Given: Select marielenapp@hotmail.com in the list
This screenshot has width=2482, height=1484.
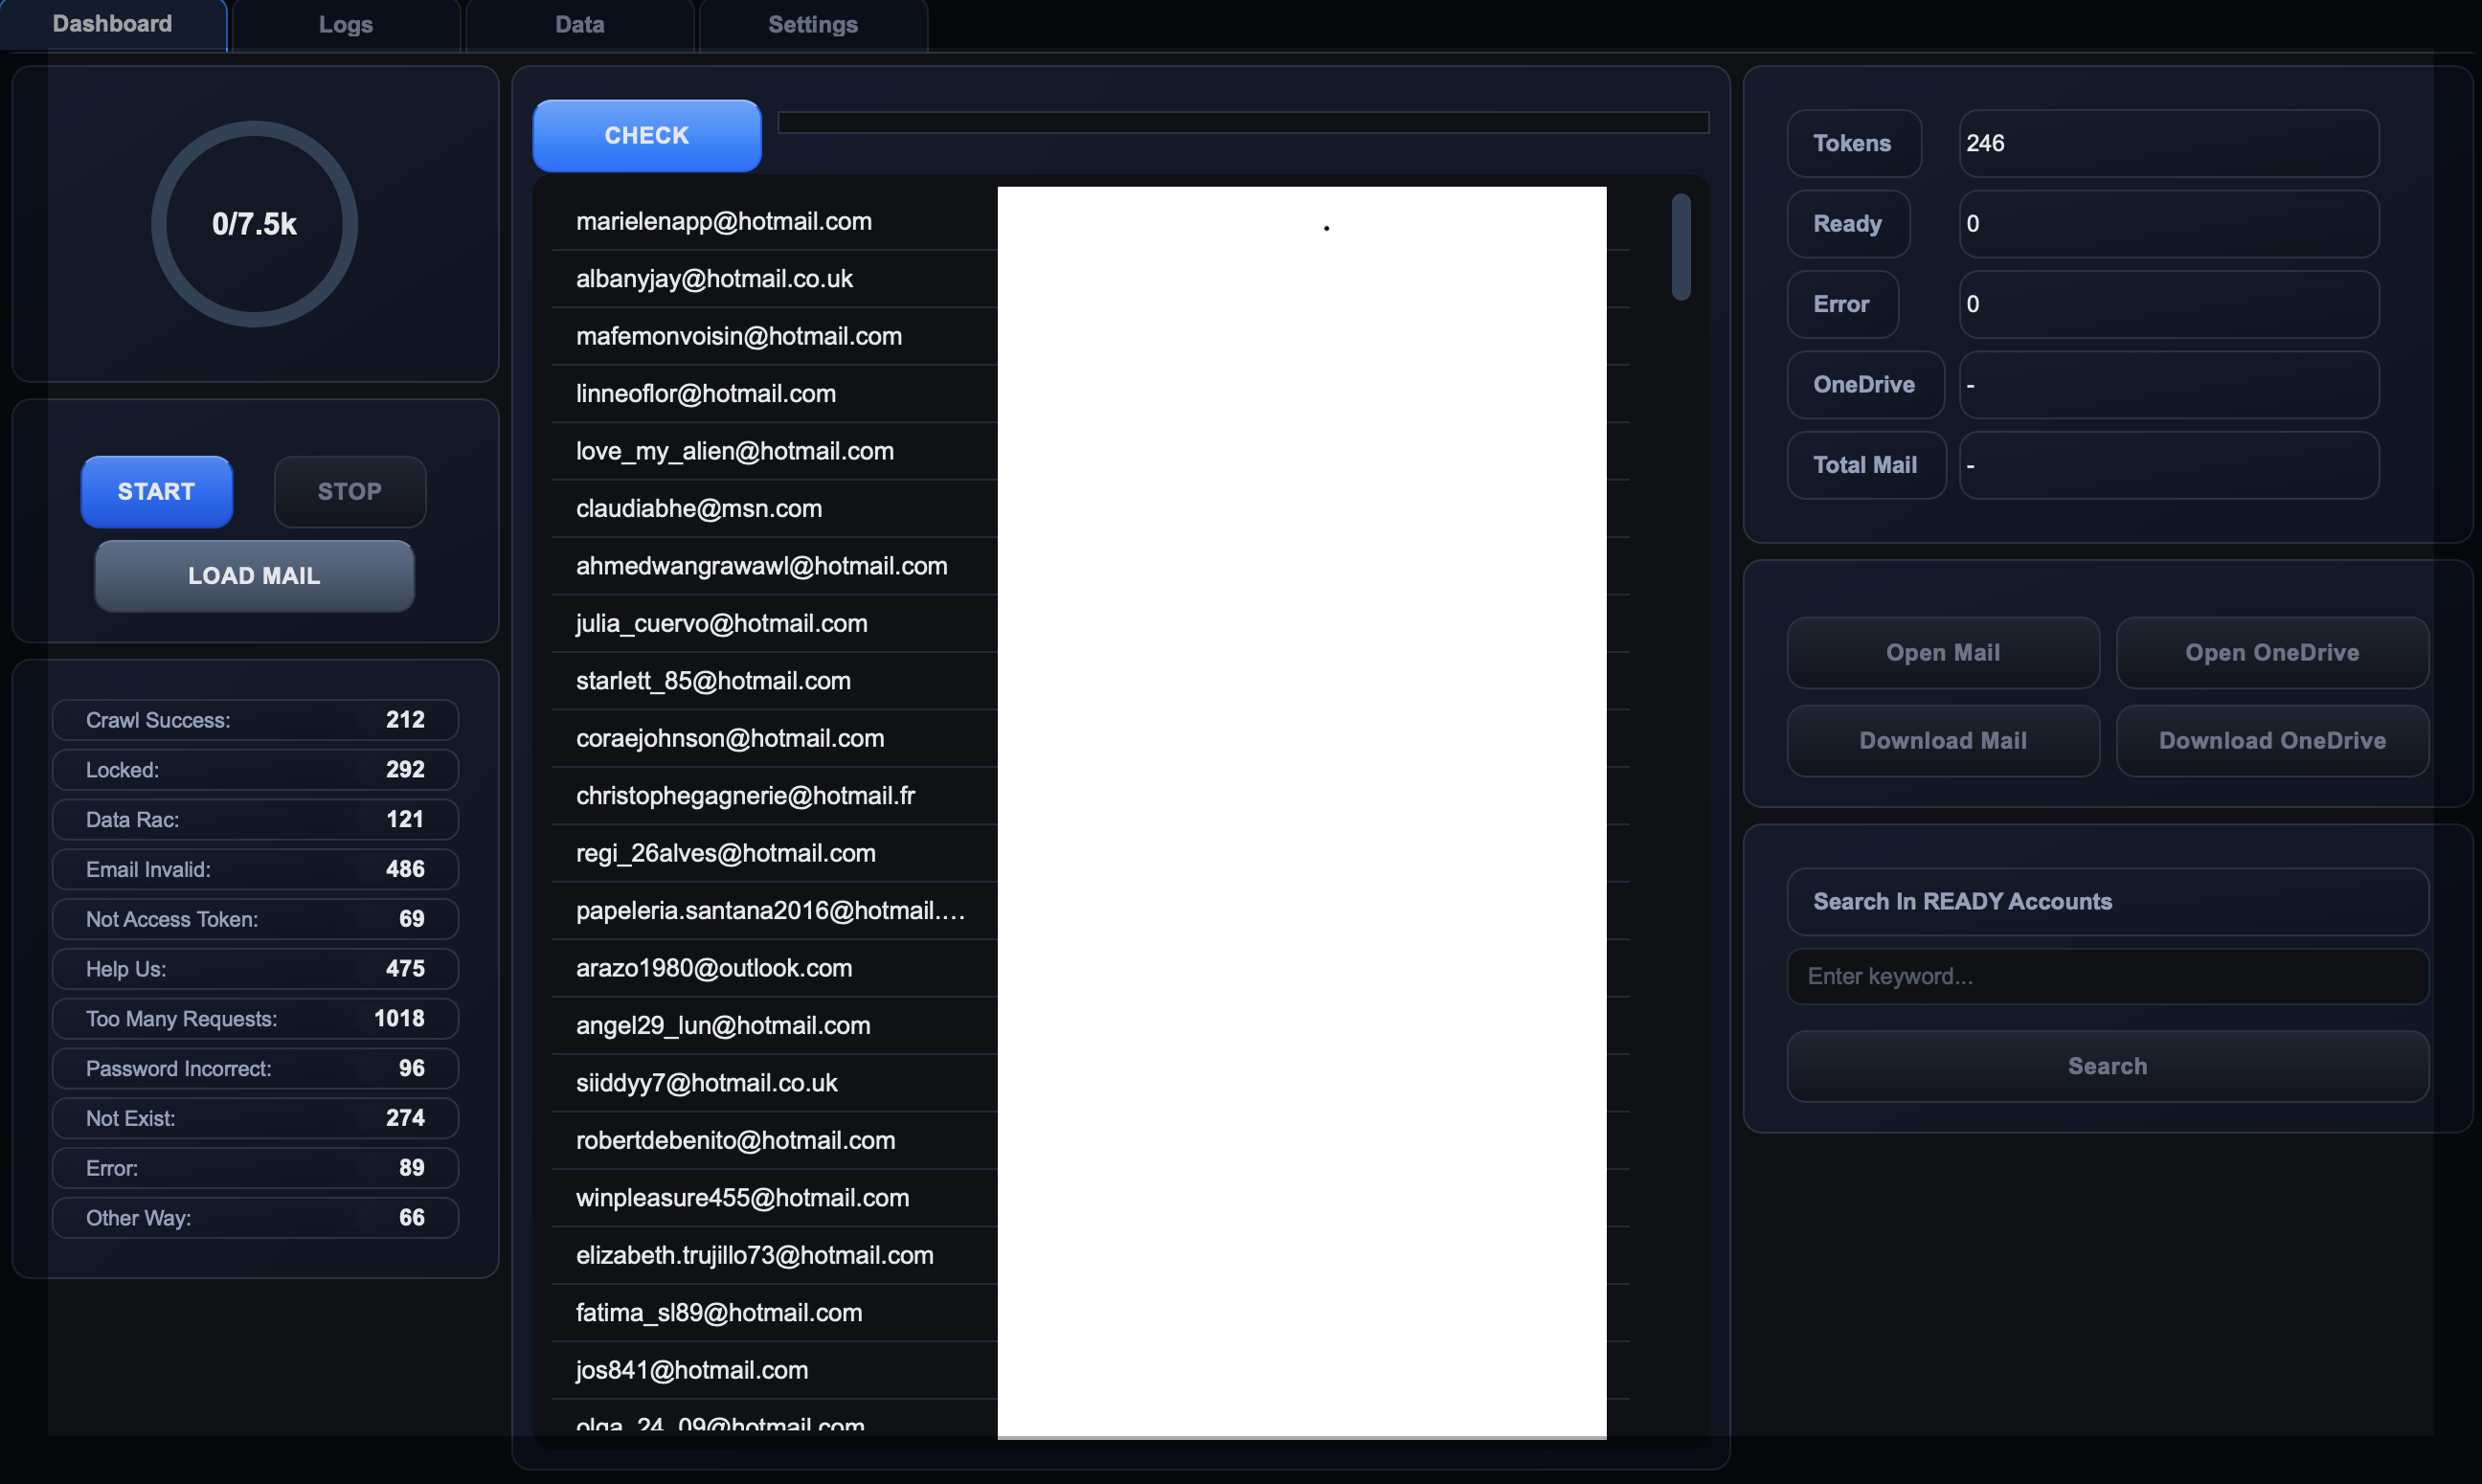Looking at the screenshot, I should [724, 221].
